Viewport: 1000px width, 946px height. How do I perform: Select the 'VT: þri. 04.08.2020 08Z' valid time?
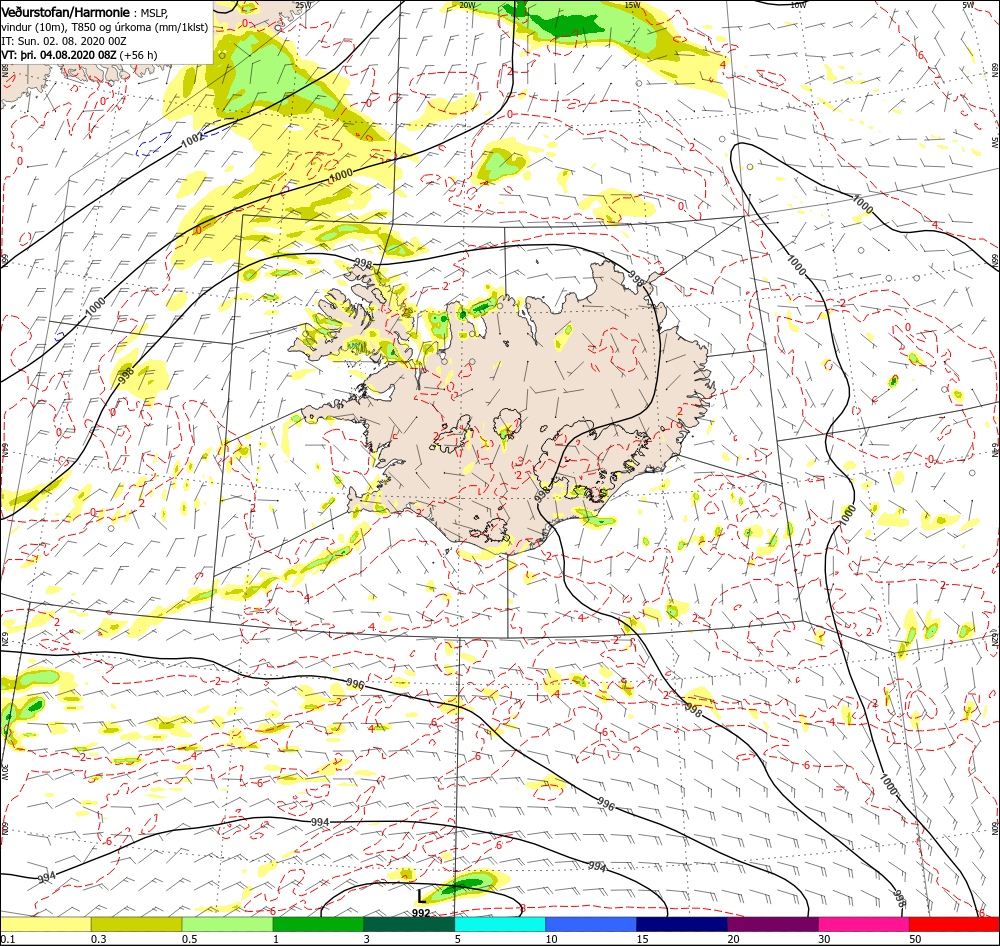(59, 55)
